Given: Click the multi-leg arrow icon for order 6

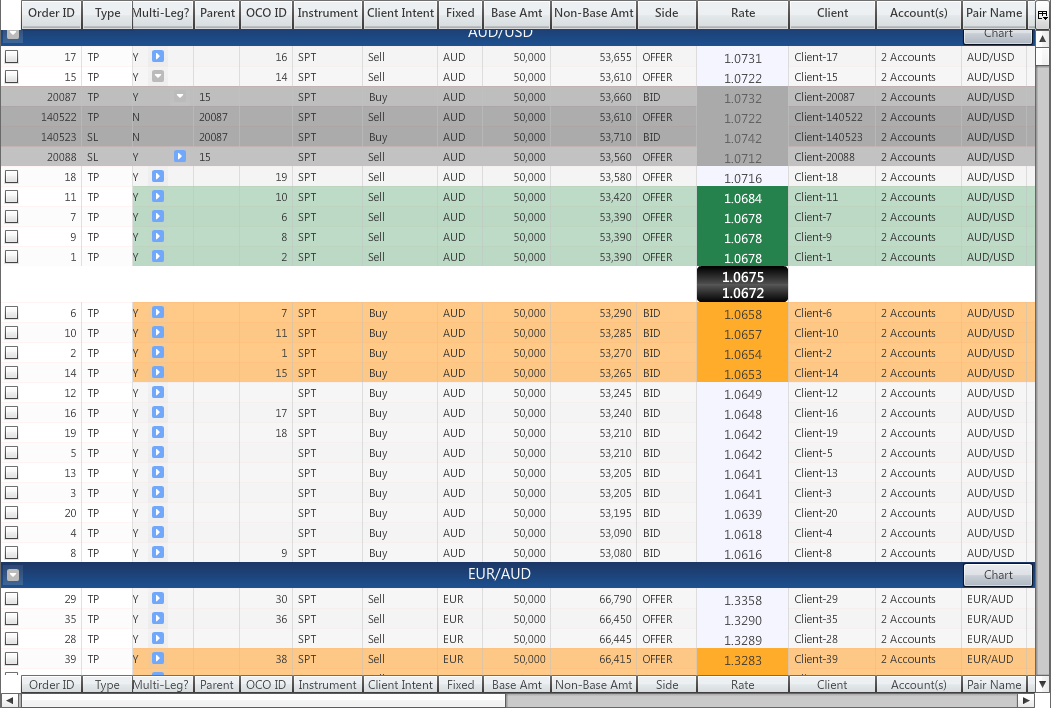Looking at the screenshot, I should click(x=158, y=313).
